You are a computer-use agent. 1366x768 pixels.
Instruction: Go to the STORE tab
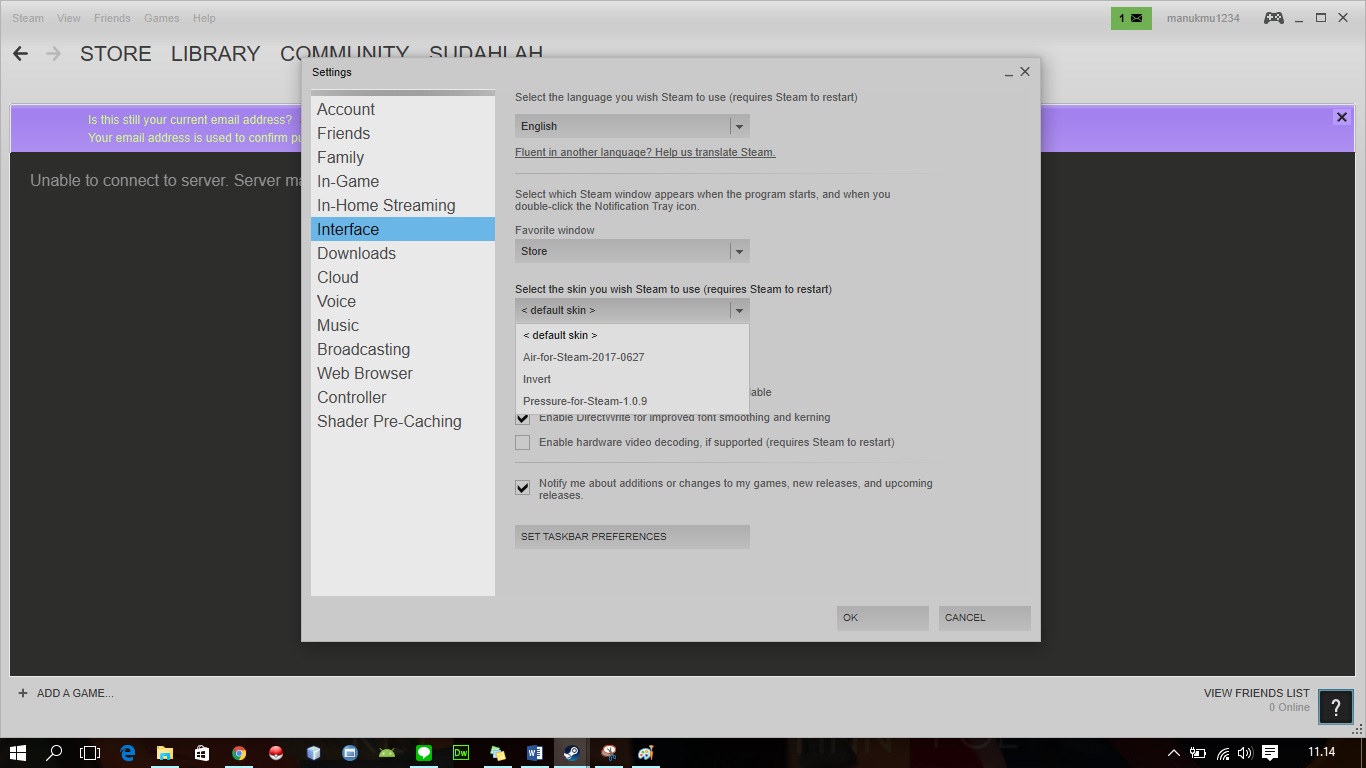[x=116, y=54]
